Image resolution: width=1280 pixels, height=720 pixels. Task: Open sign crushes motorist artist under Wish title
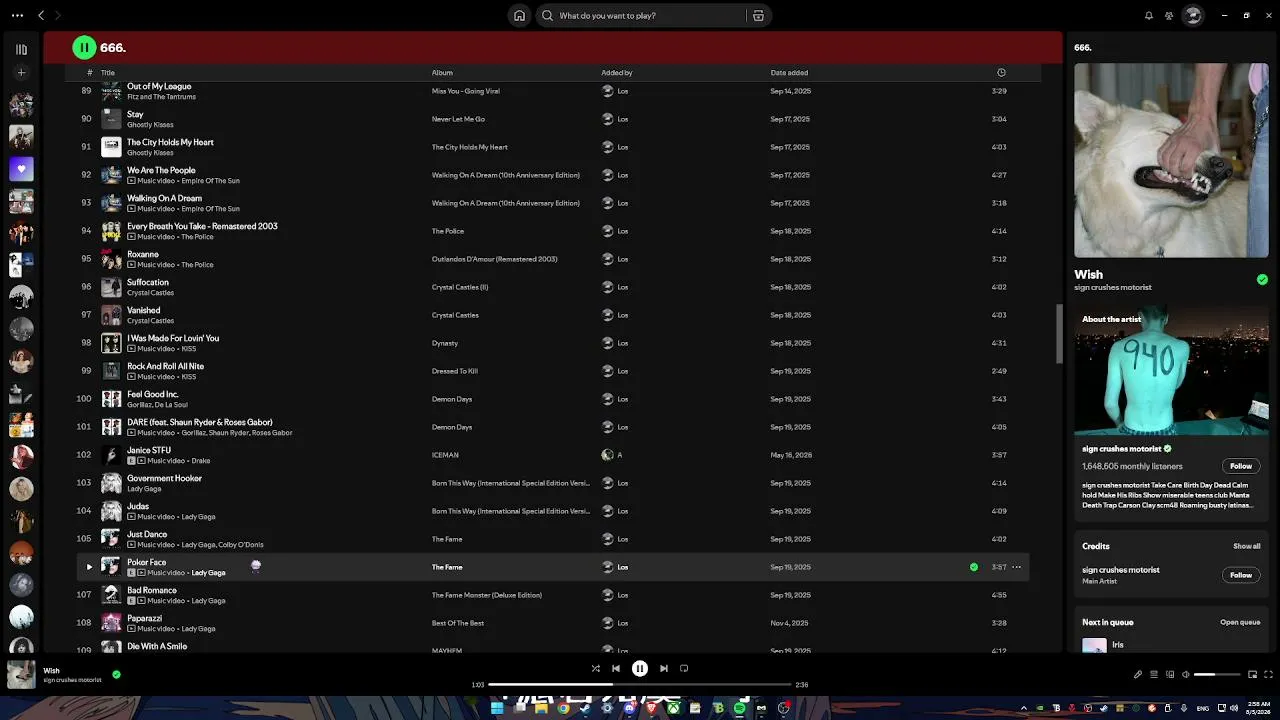click(x=1113, y=288)
